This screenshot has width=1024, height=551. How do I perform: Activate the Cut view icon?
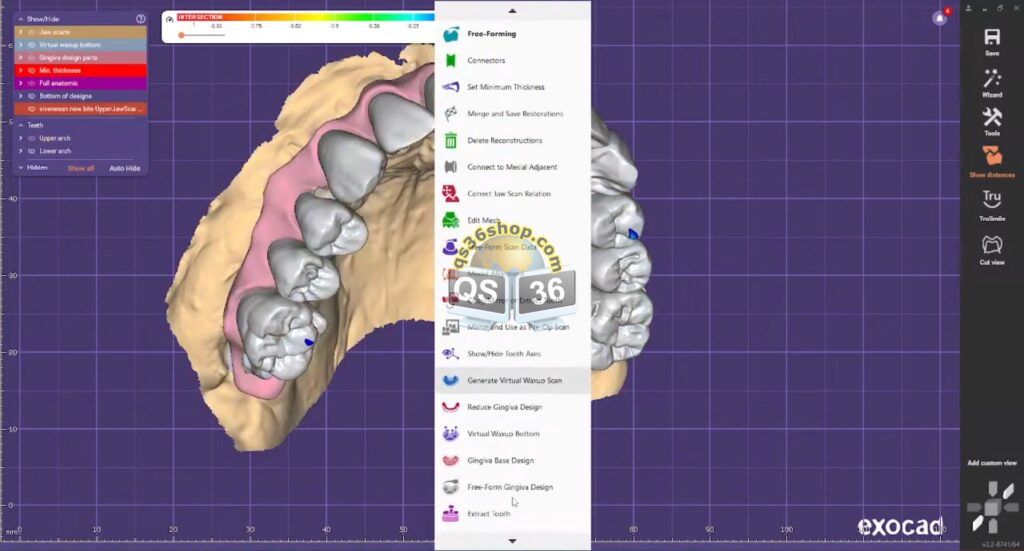point(992,244)
